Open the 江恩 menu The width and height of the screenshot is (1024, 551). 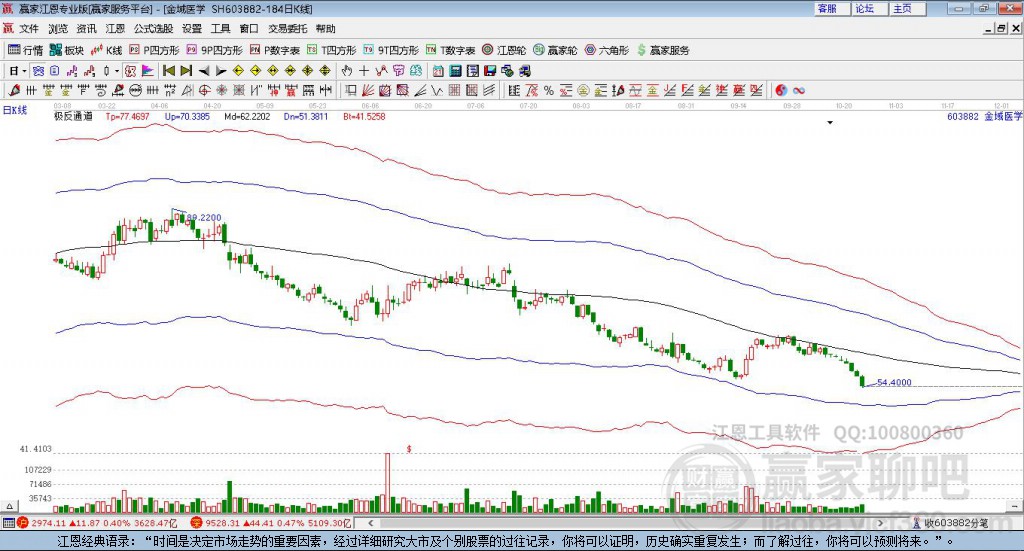(115, 29)
